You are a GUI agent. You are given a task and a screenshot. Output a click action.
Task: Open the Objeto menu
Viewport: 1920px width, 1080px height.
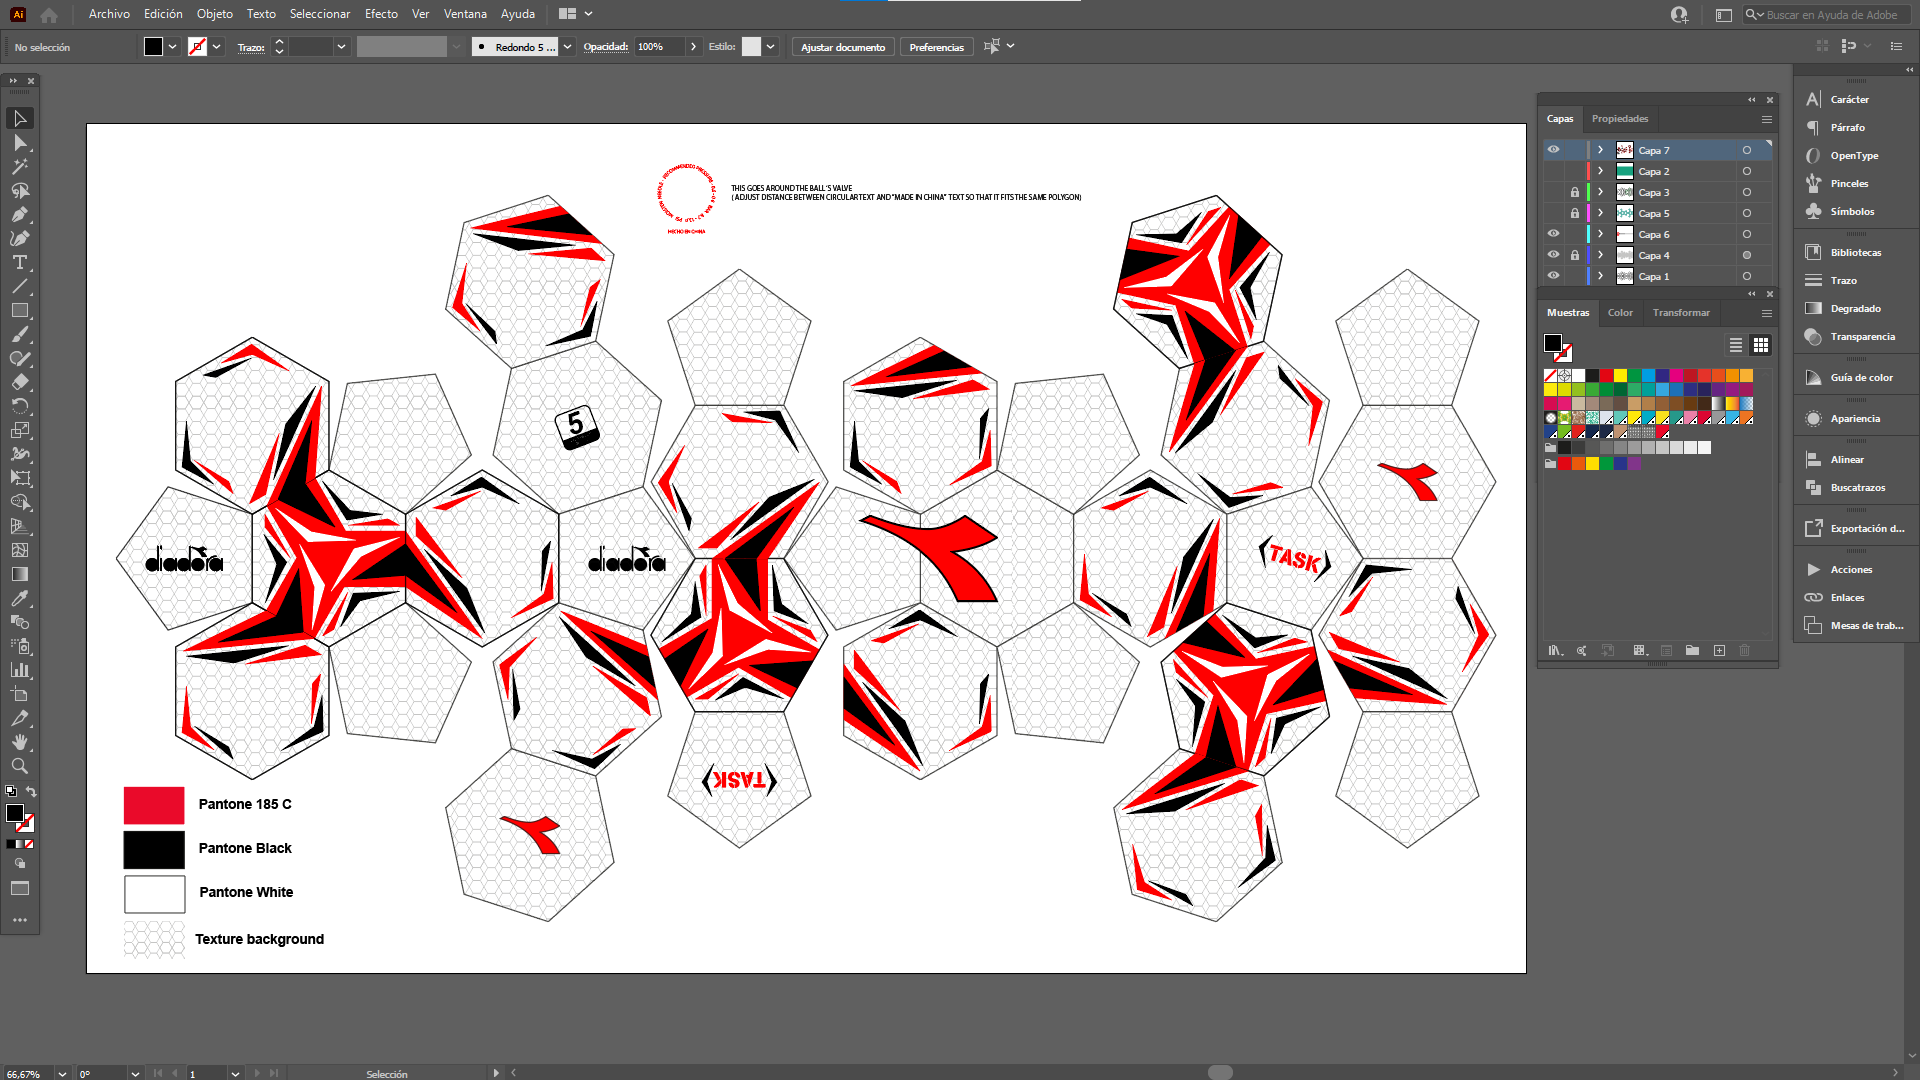[214, 14]
